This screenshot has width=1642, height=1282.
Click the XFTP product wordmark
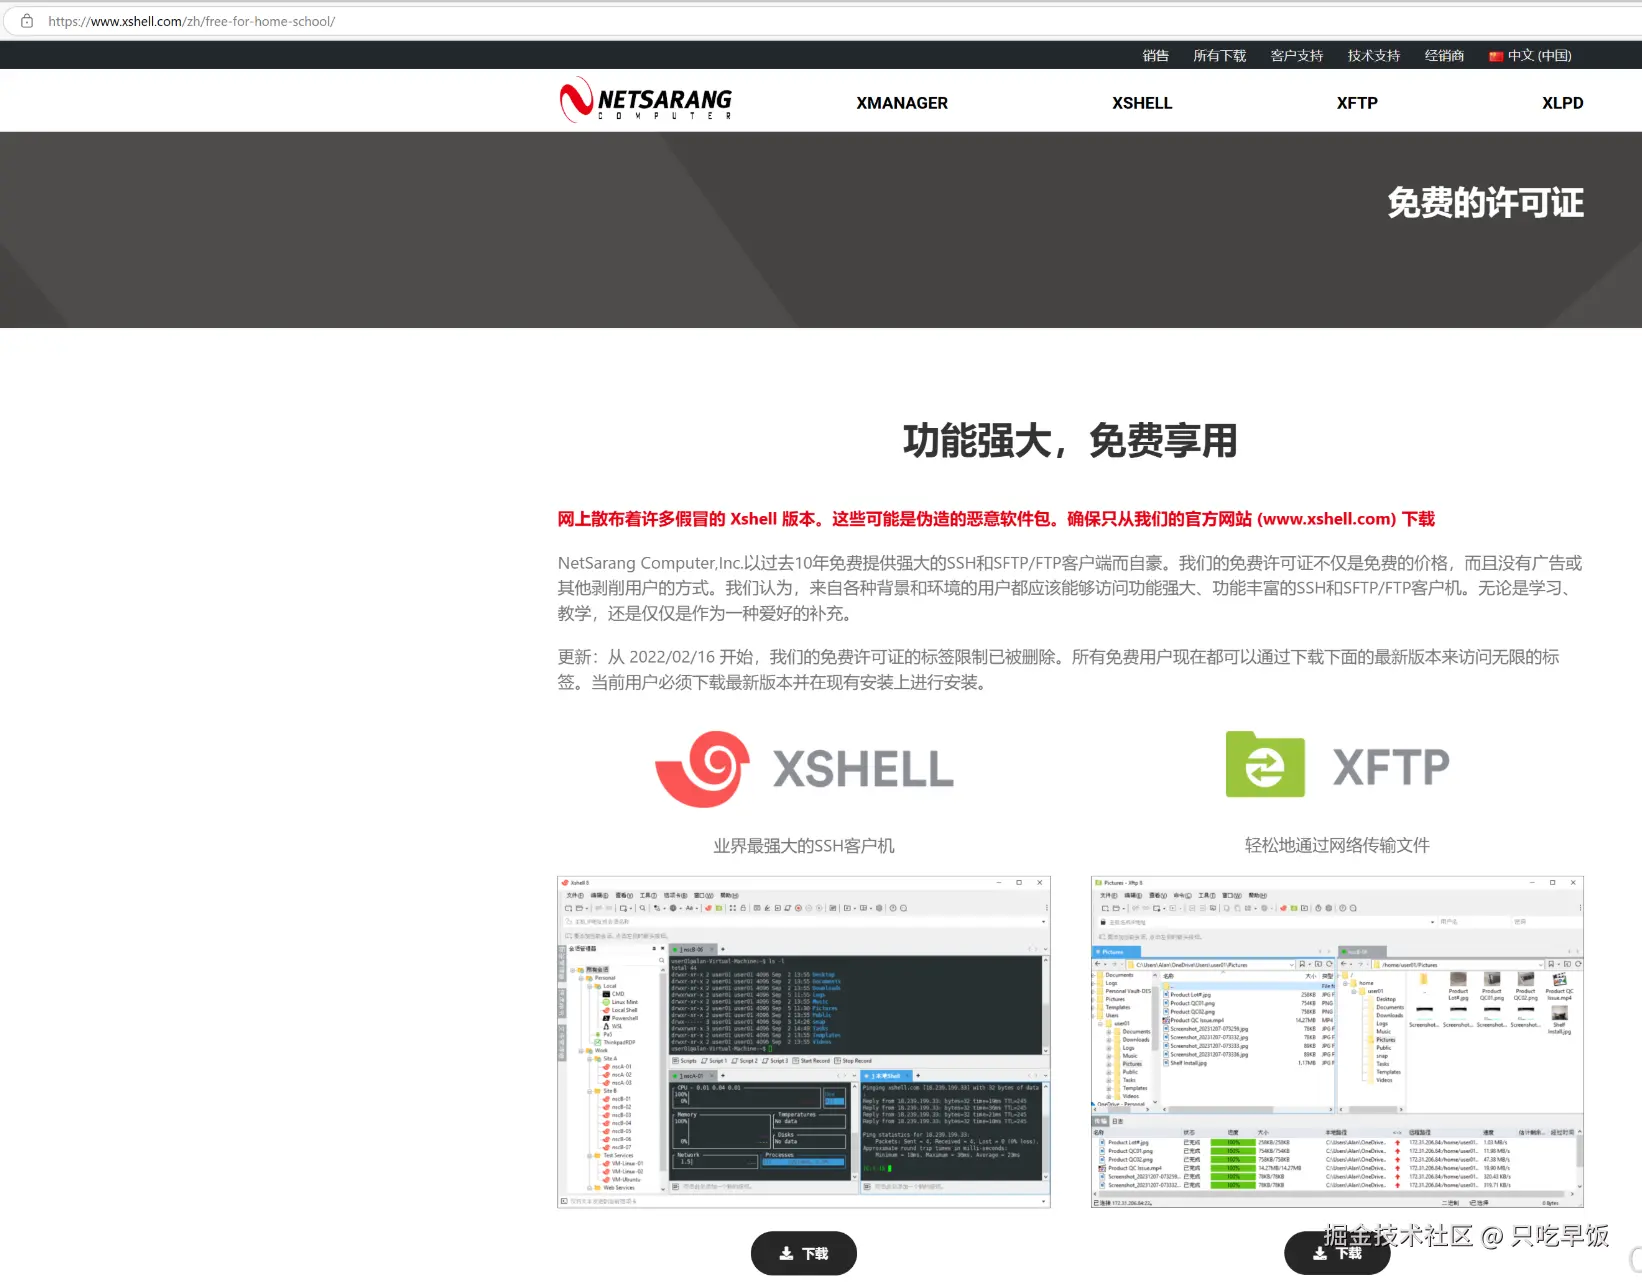point(1391,767)
